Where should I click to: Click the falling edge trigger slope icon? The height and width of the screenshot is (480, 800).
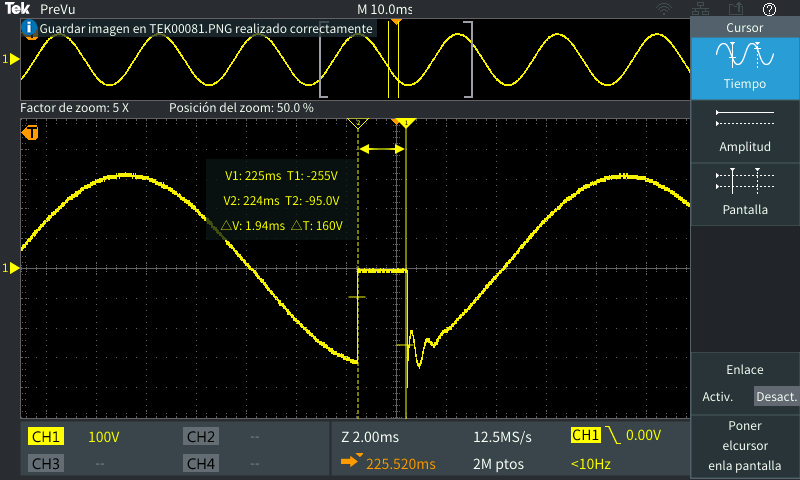pos(613,435)
